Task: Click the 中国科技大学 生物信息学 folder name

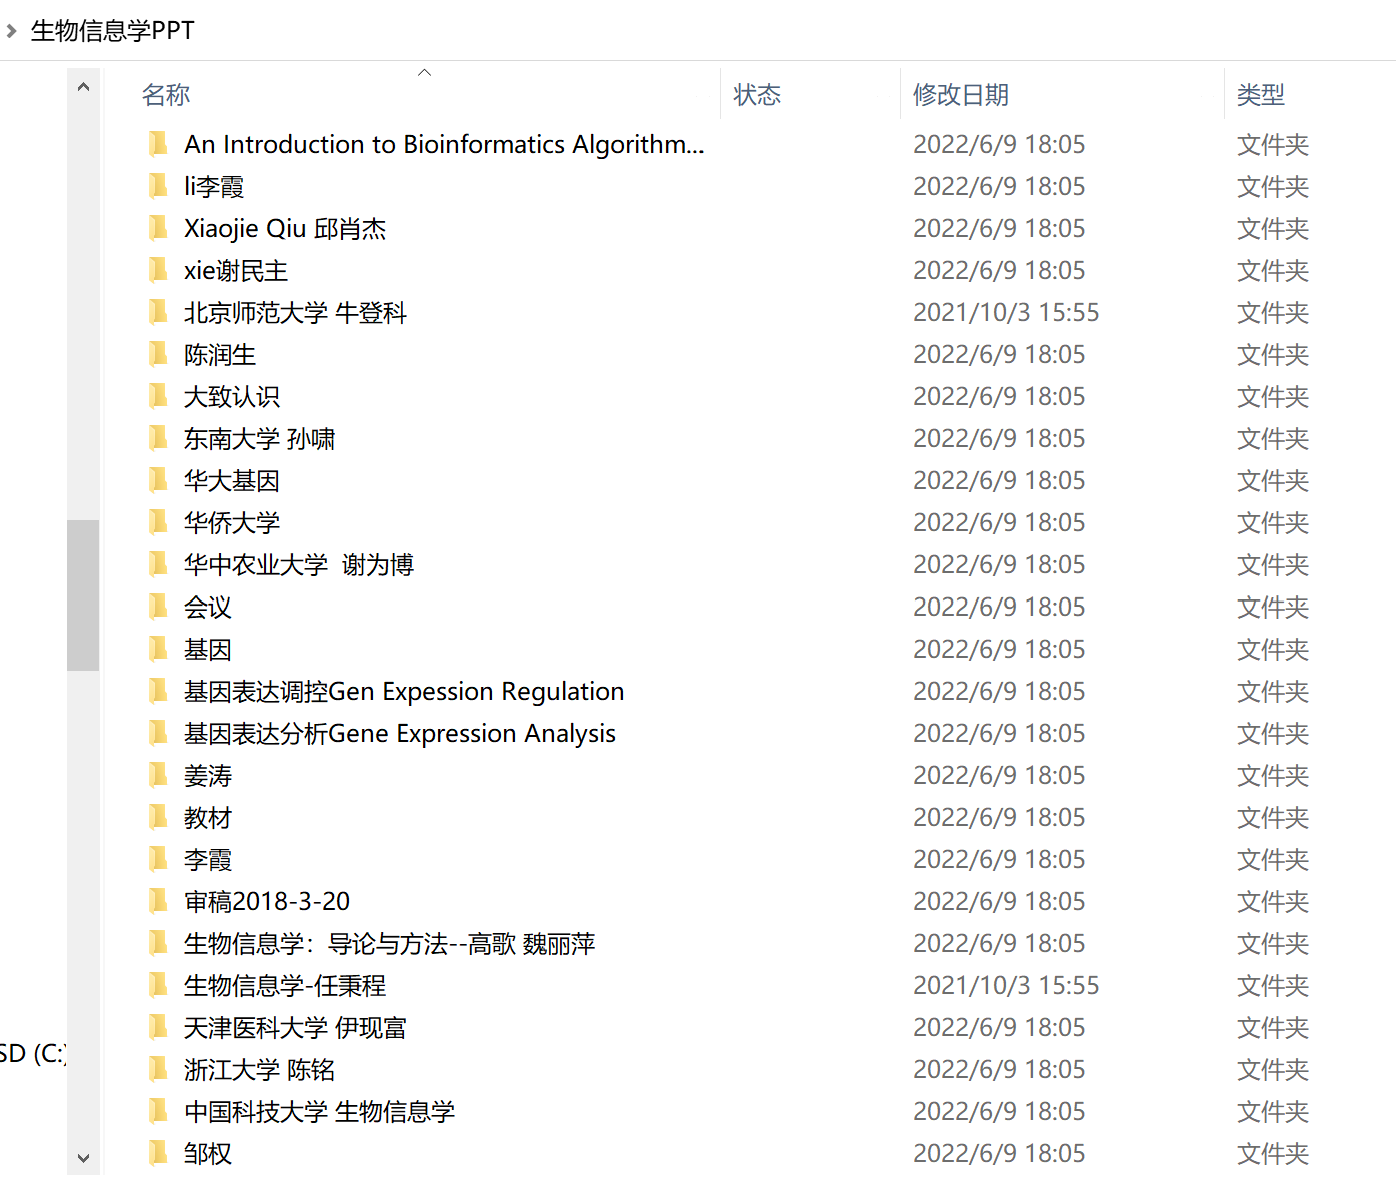Action: [x=319, y=1111]
